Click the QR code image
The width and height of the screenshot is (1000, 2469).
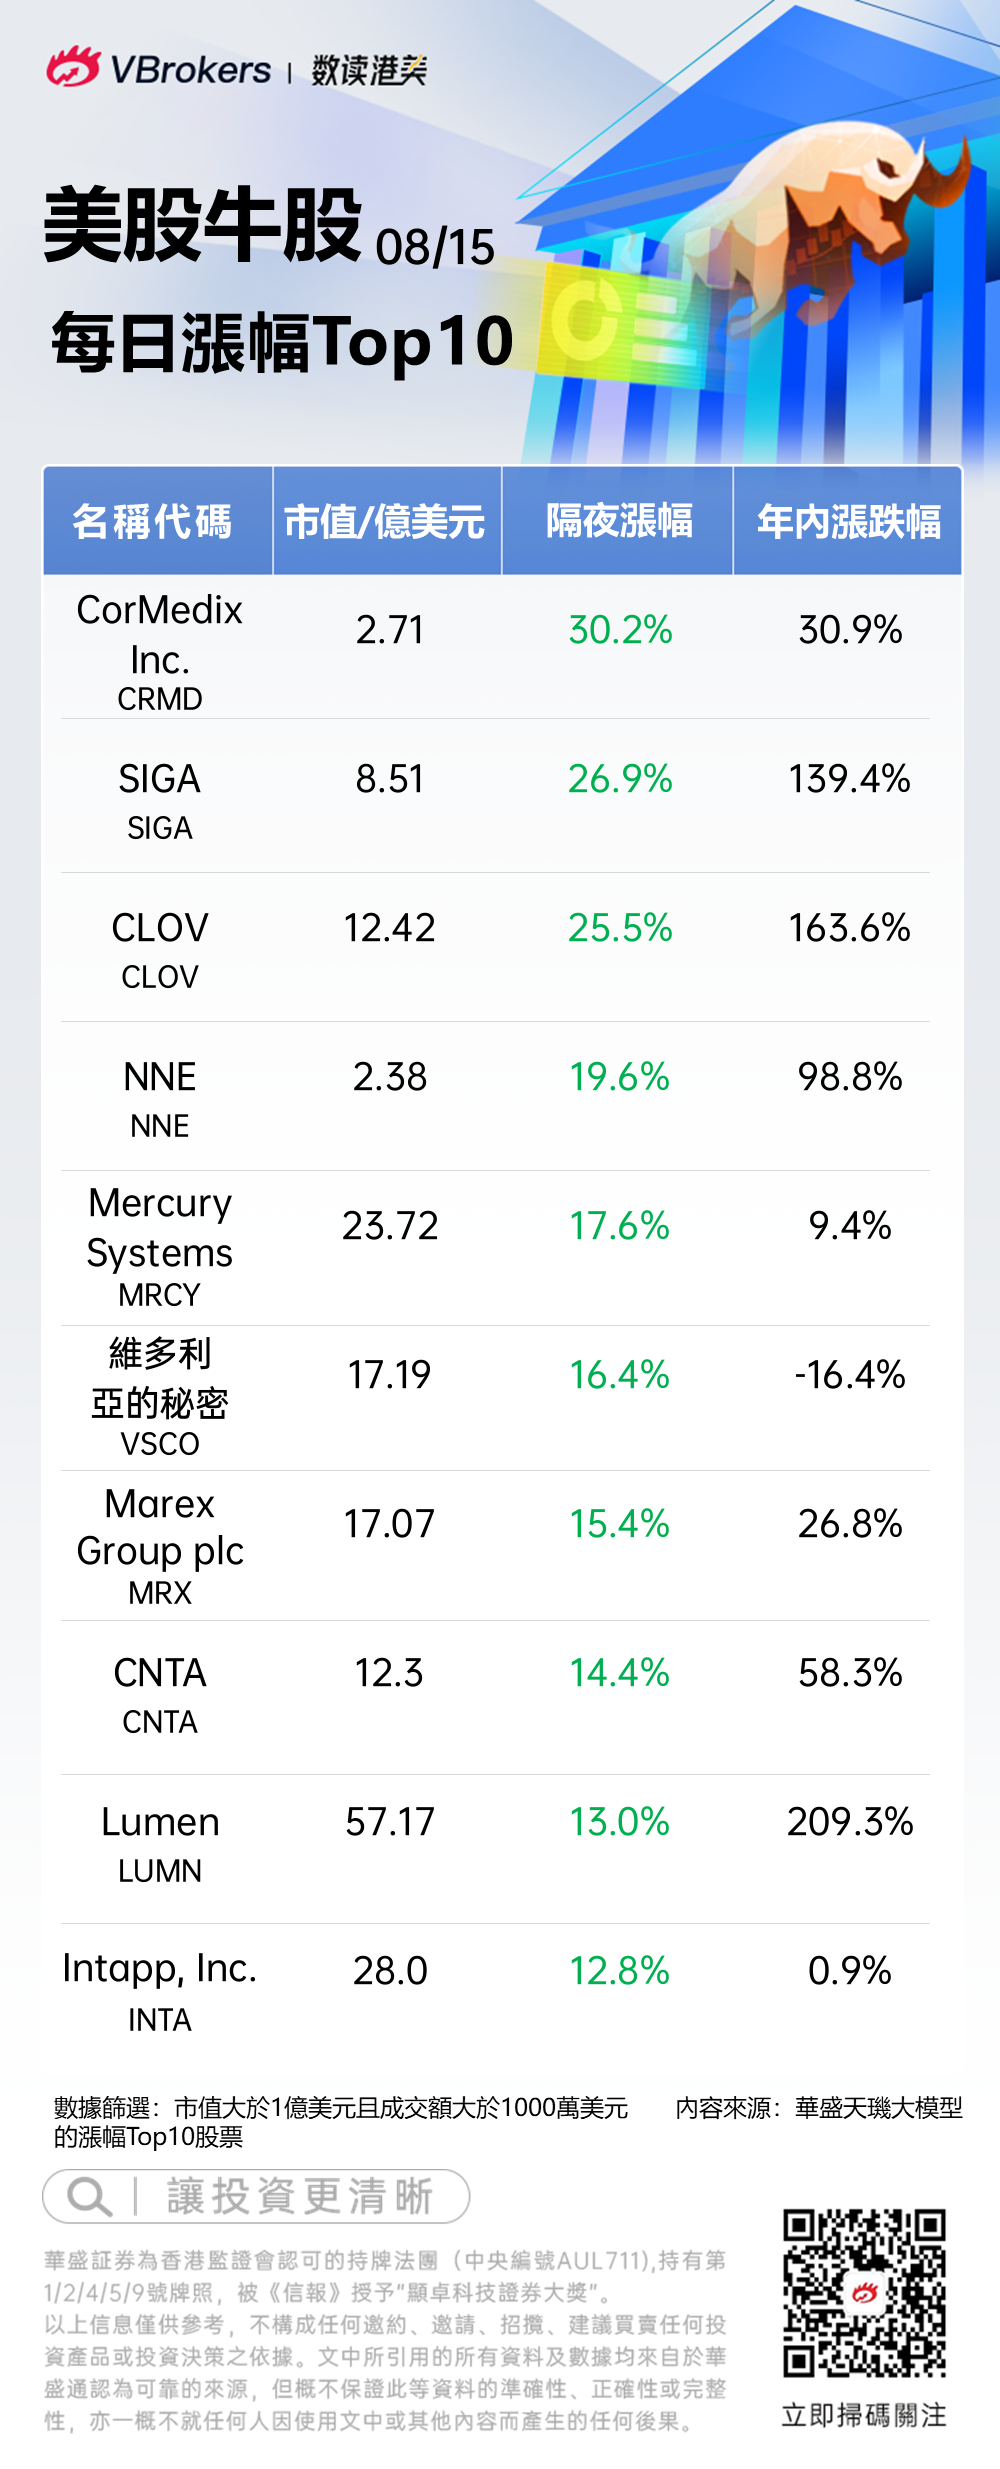[x=864, y=2292]
